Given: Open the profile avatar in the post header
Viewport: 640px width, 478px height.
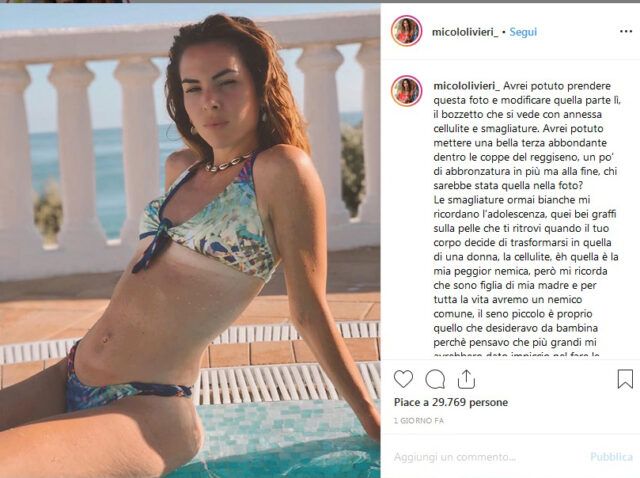Looking at the screenshot, I should 407,31.
